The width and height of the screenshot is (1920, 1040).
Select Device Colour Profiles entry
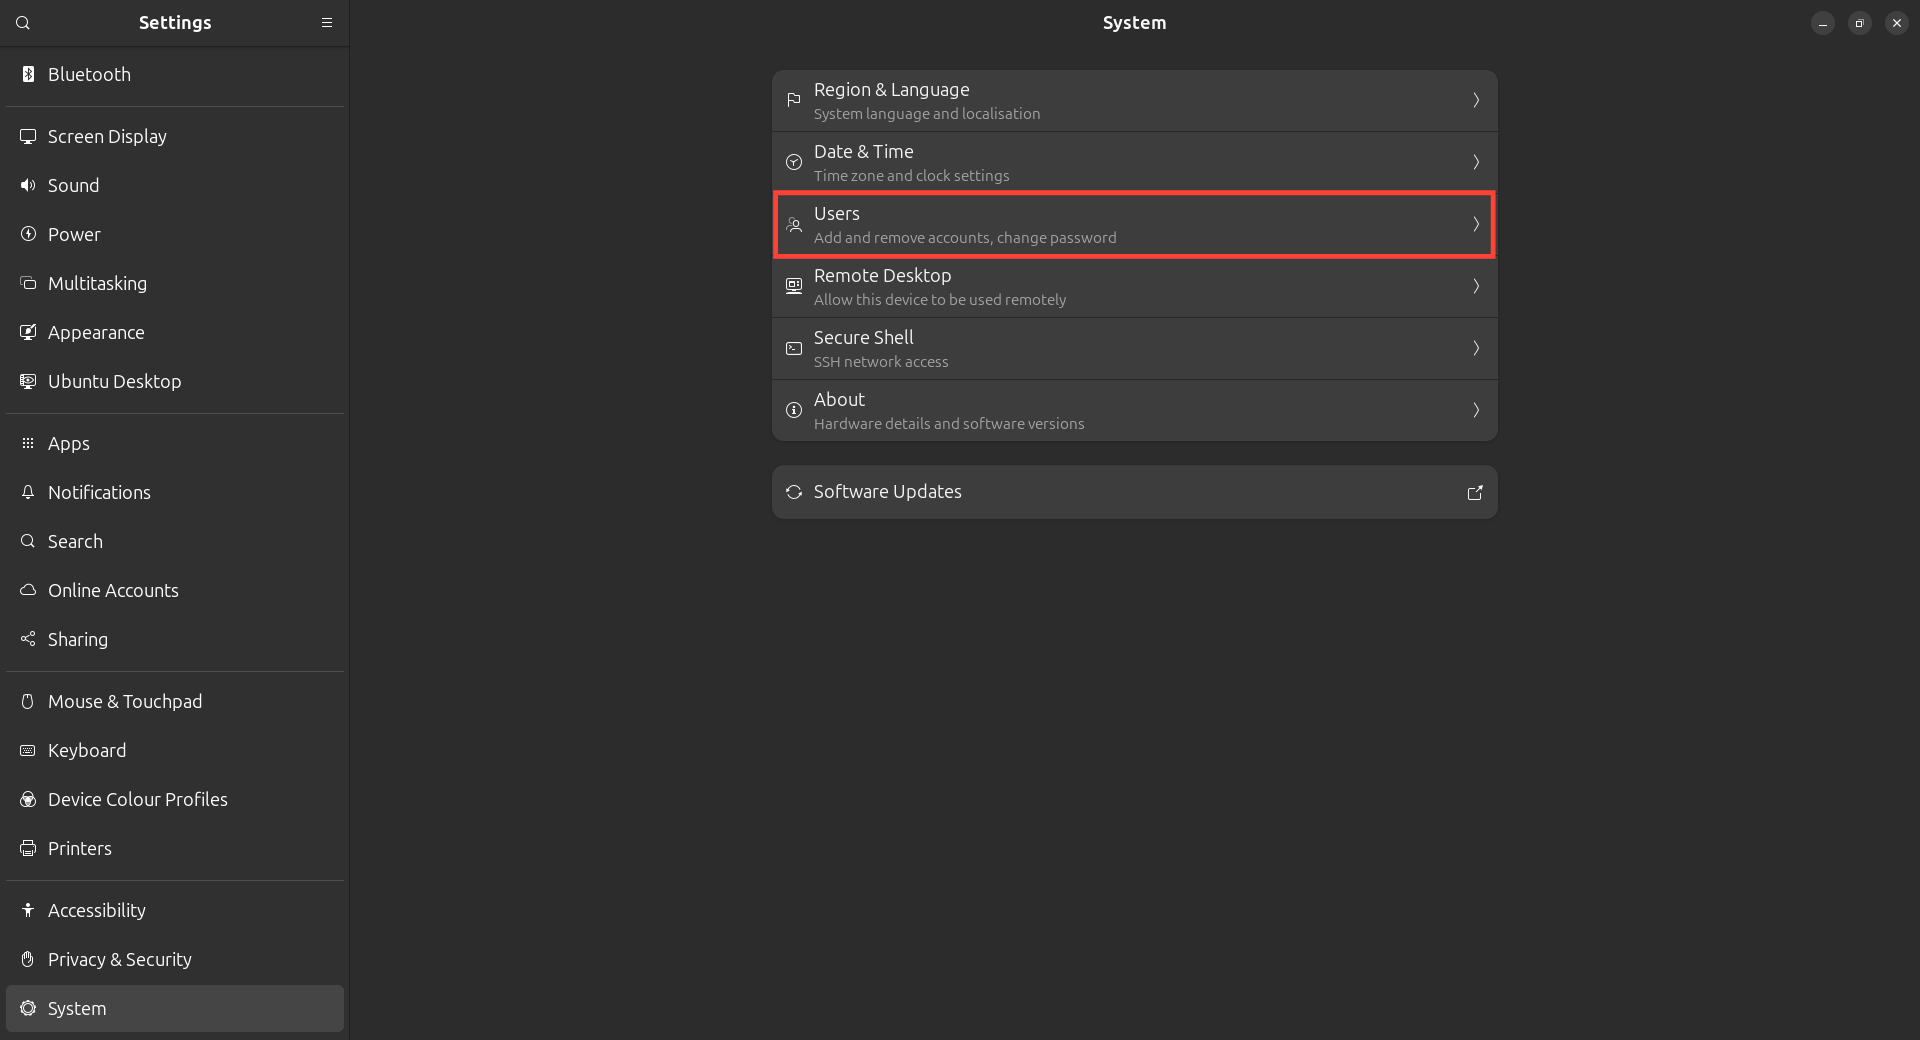pyautogui.click(x=138, y=799)
